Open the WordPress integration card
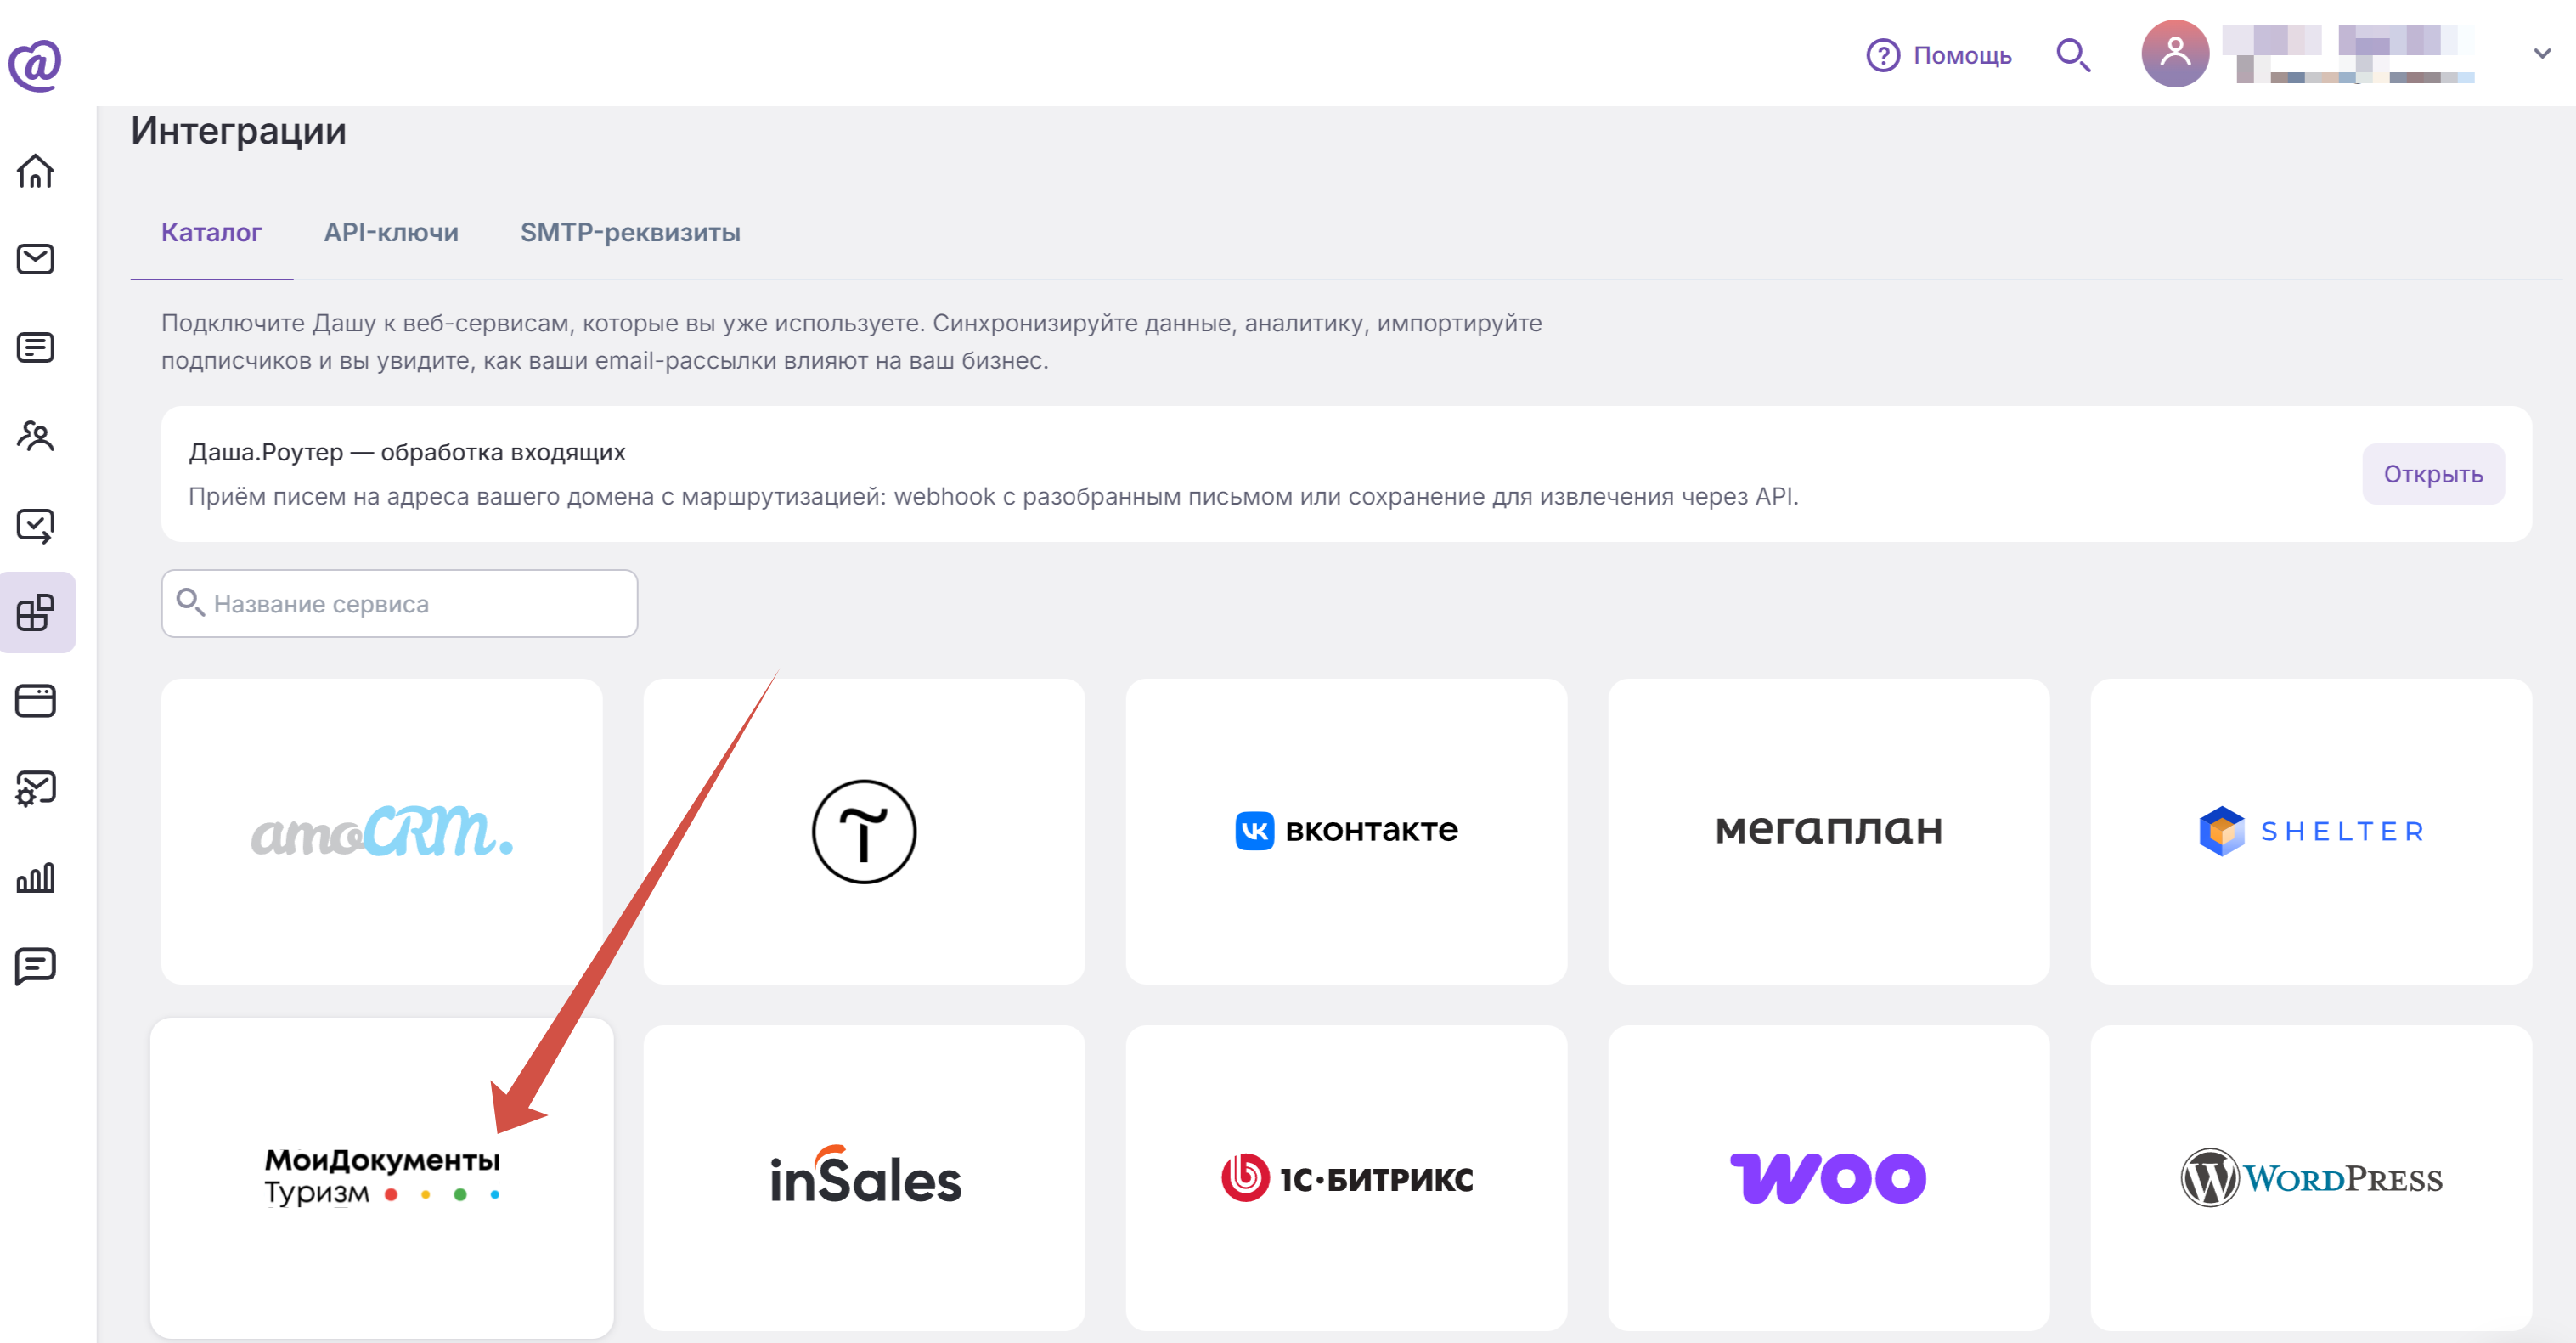The width and height of the screenshot is (2576, 1343). point(2310,1177)
